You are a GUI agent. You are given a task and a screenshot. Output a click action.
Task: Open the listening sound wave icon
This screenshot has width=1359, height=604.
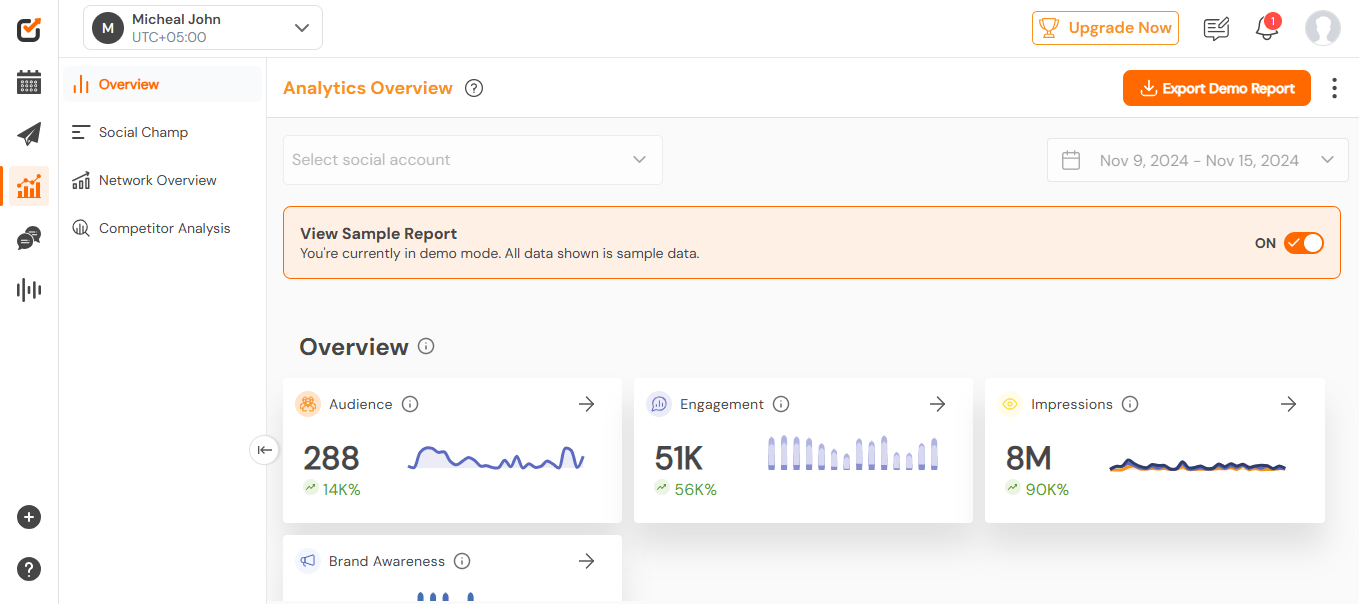click(x=29, y=290)
